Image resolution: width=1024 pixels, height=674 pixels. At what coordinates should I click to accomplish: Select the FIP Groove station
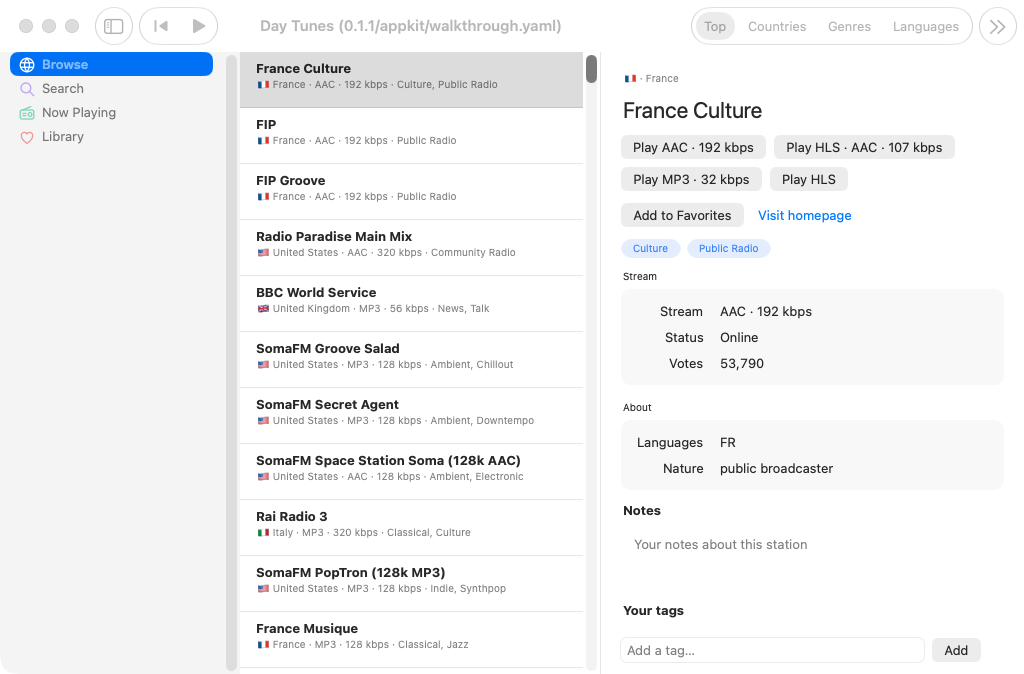coord(411,192)
